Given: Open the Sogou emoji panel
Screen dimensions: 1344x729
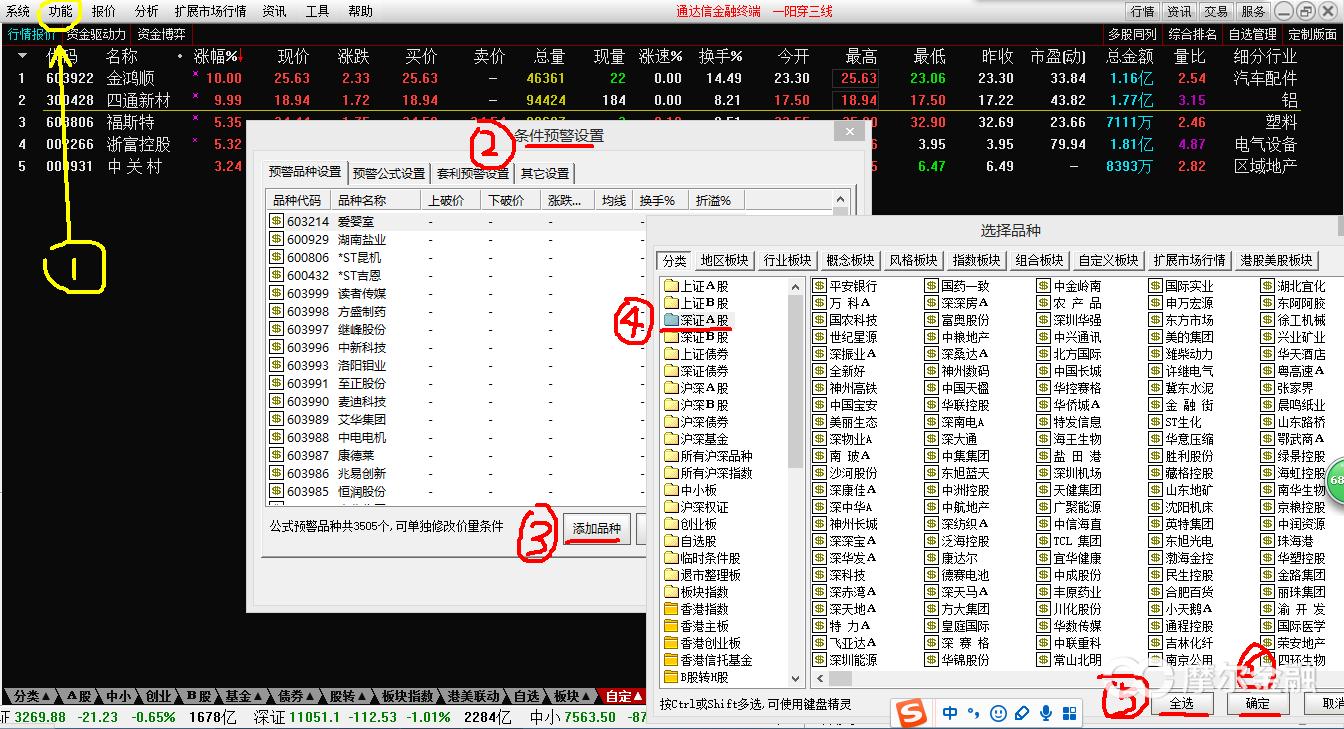Looking at the screenshot, I should [997, 713].
